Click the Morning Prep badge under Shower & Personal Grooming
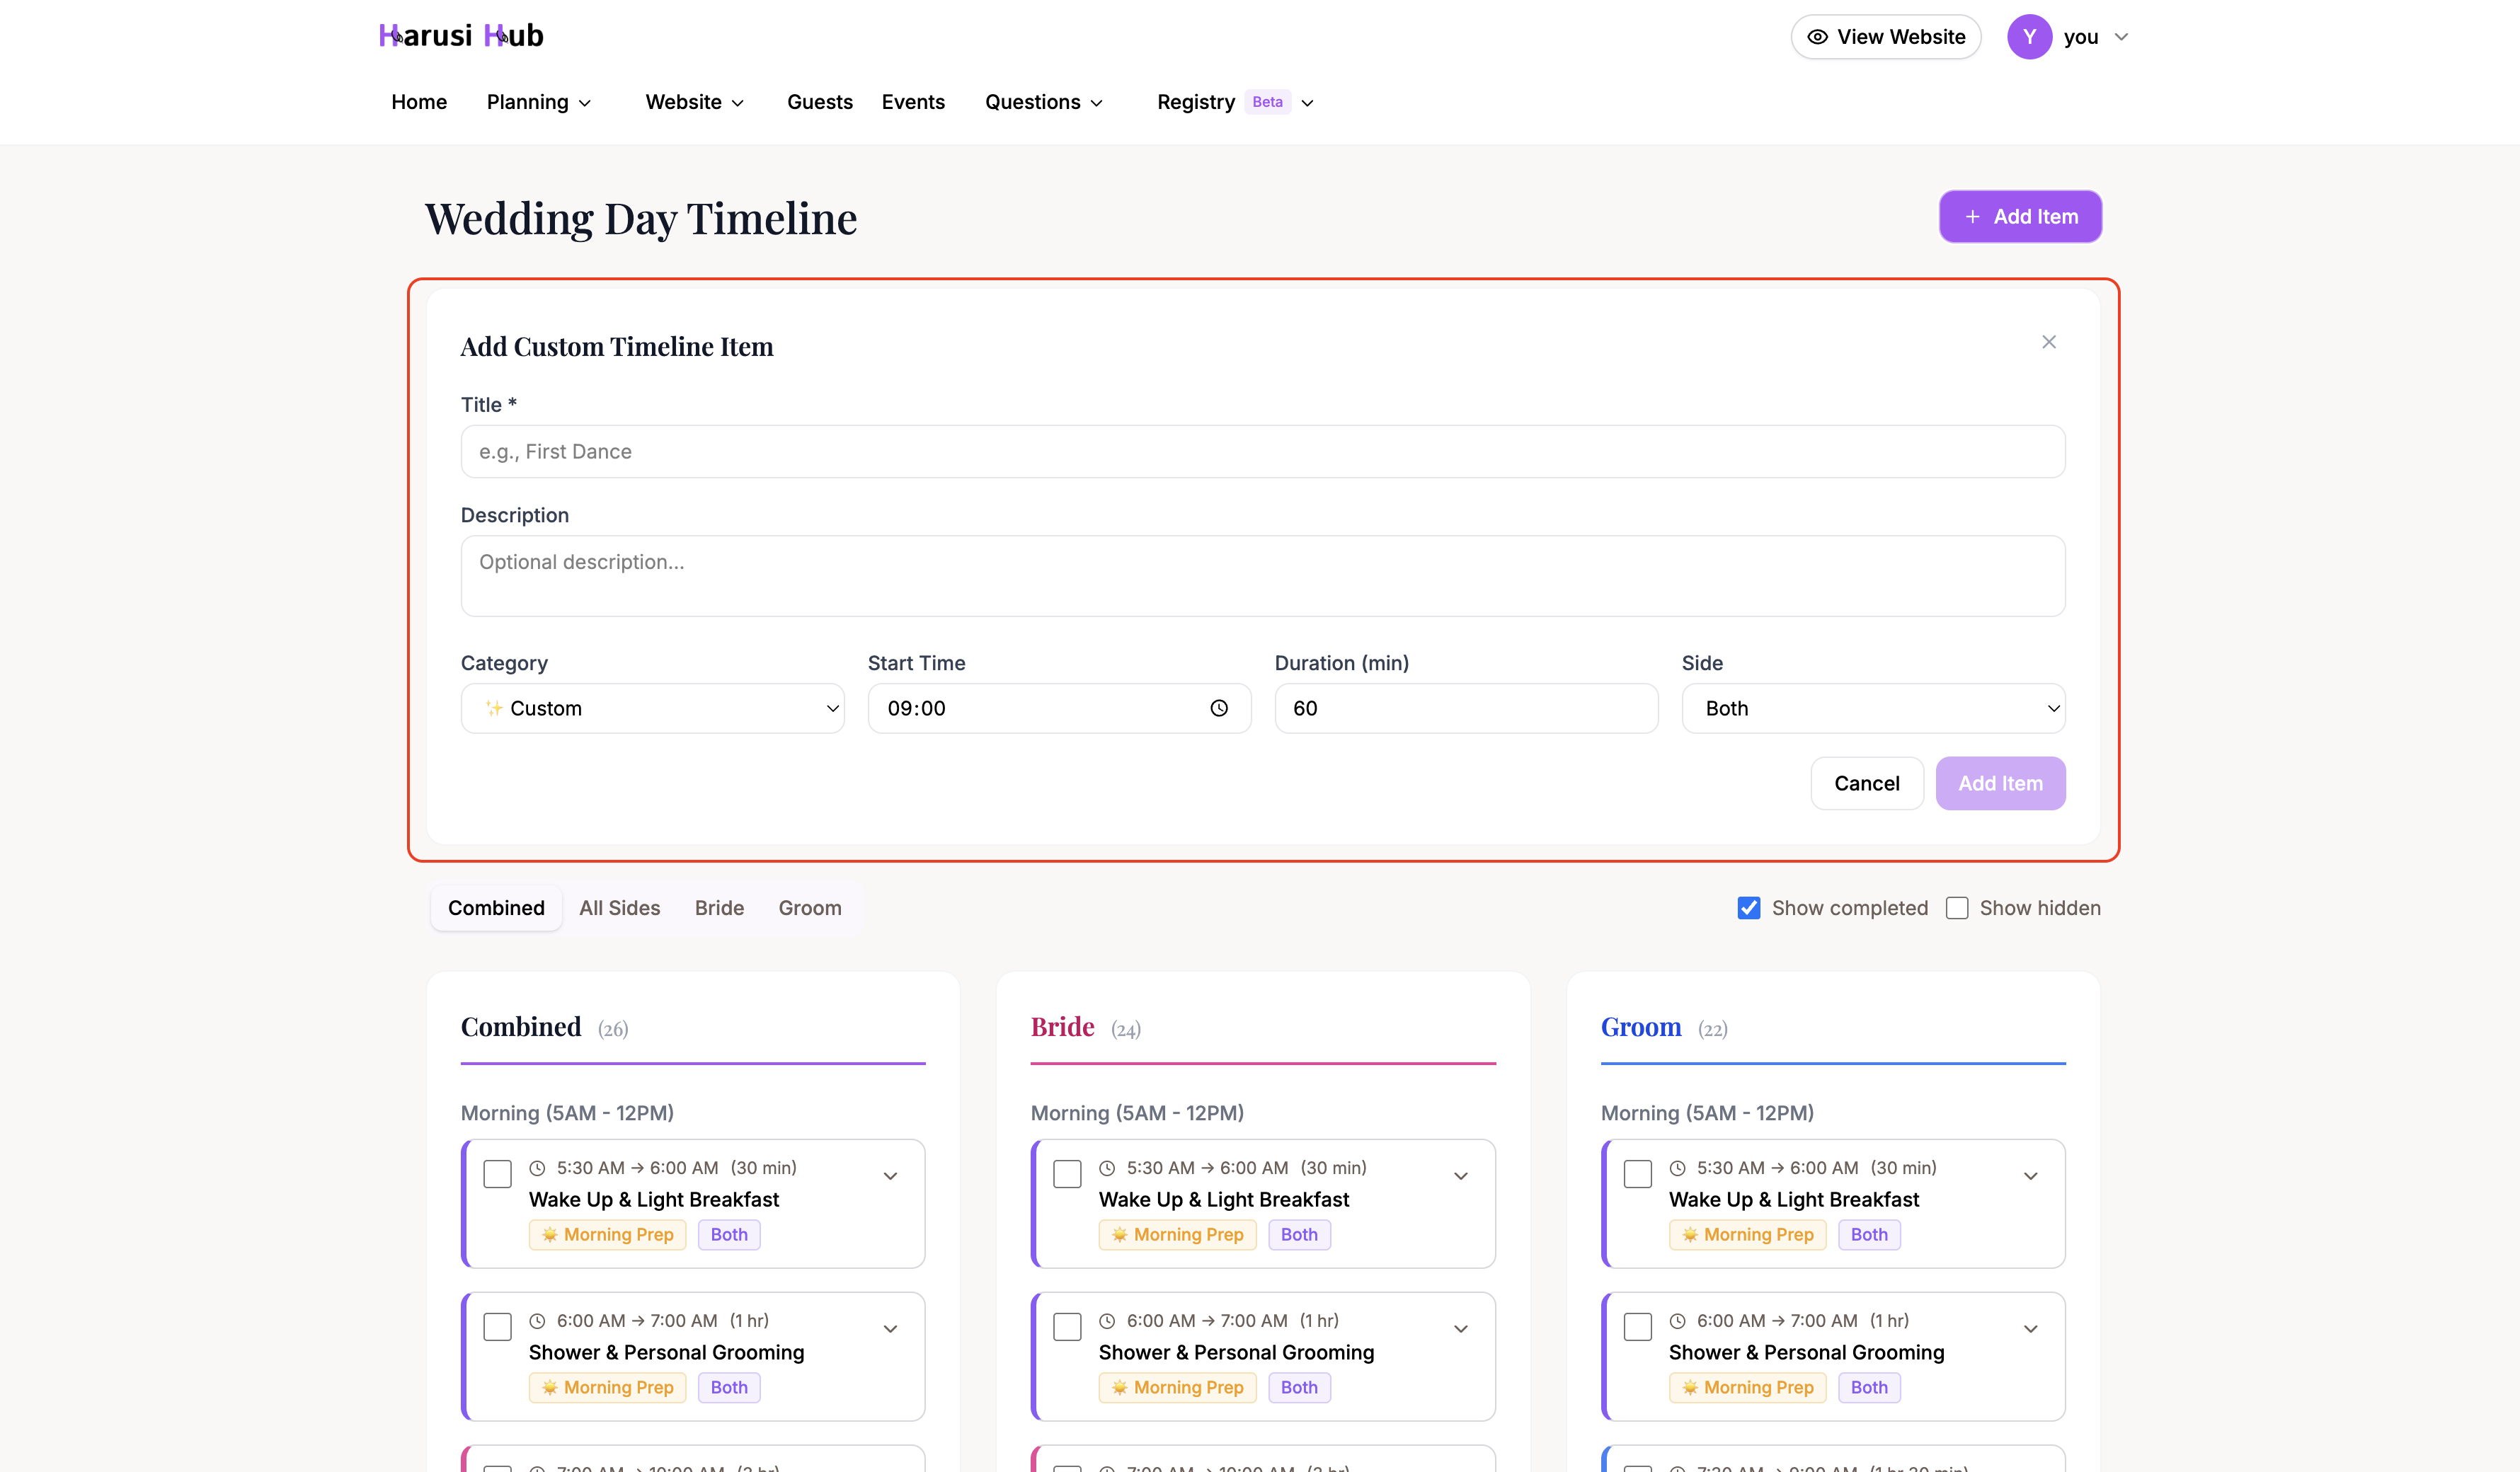2520x1472 pixels. click(607, 1387)
